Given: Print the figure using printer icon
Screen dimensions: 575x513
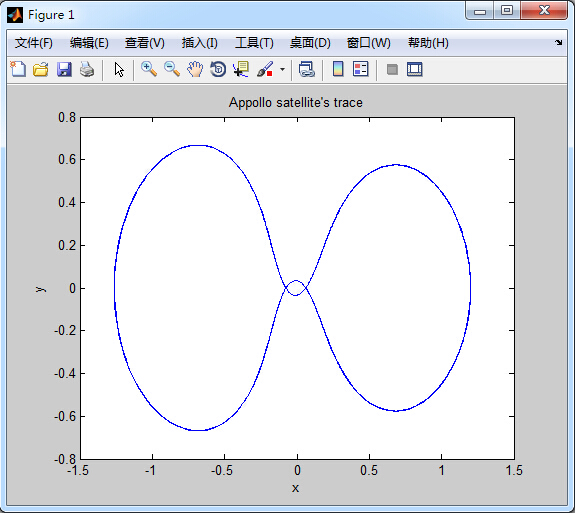Looking at the screenshot, I should coord(87,69).
